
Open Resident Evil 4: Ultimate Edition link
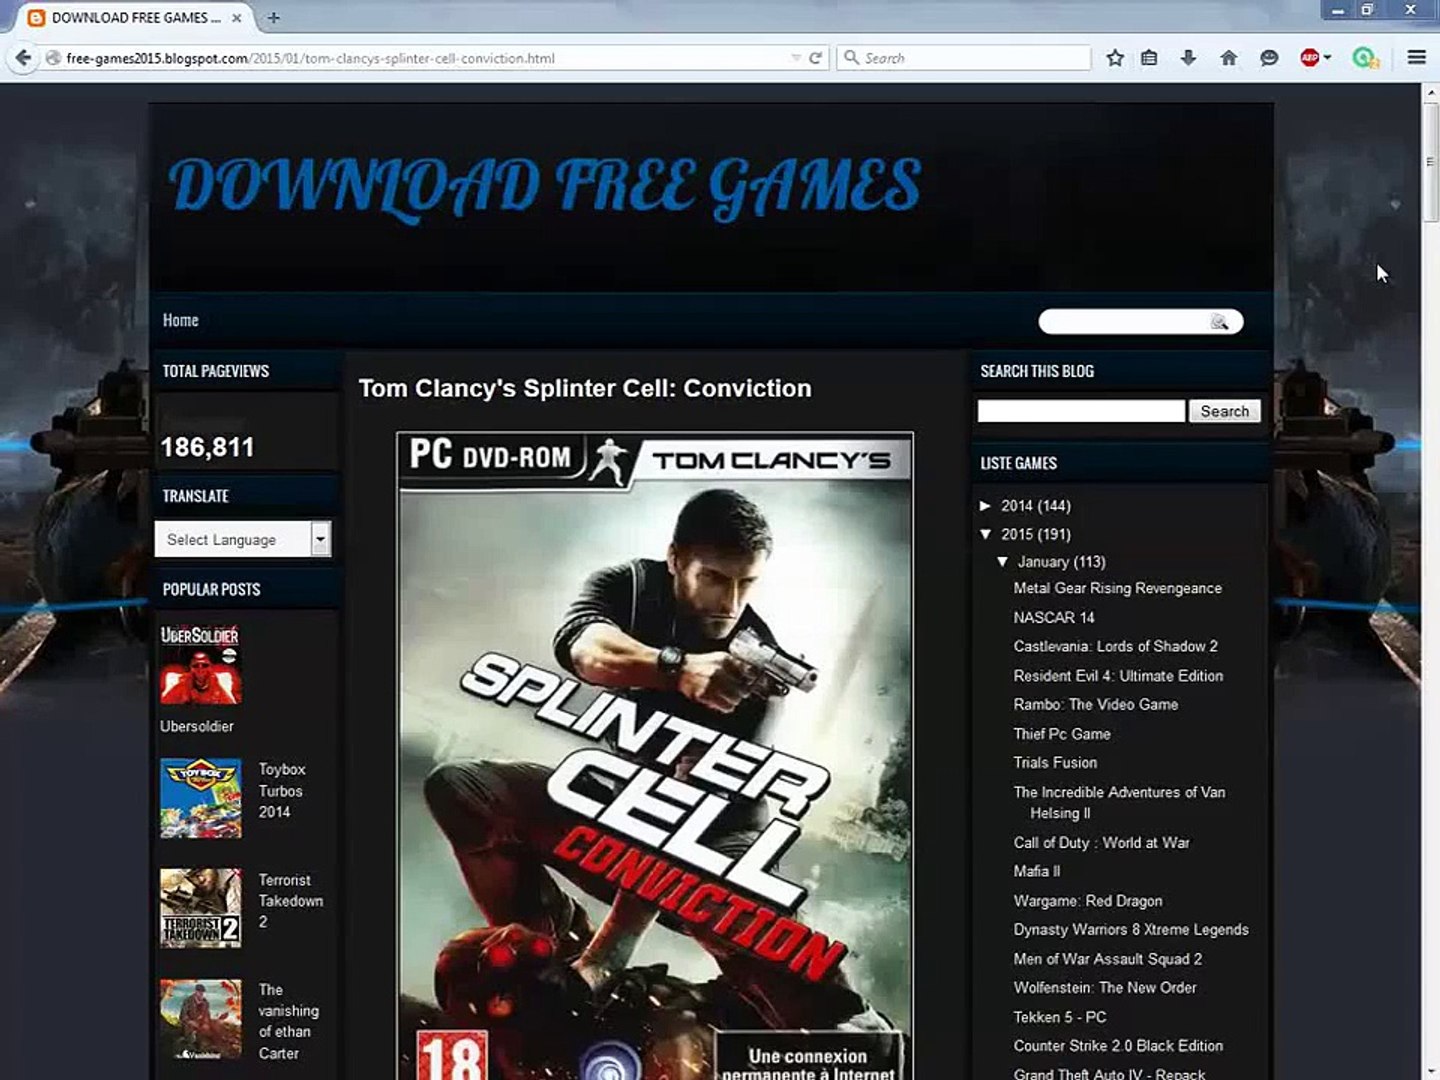[1118, 676]
